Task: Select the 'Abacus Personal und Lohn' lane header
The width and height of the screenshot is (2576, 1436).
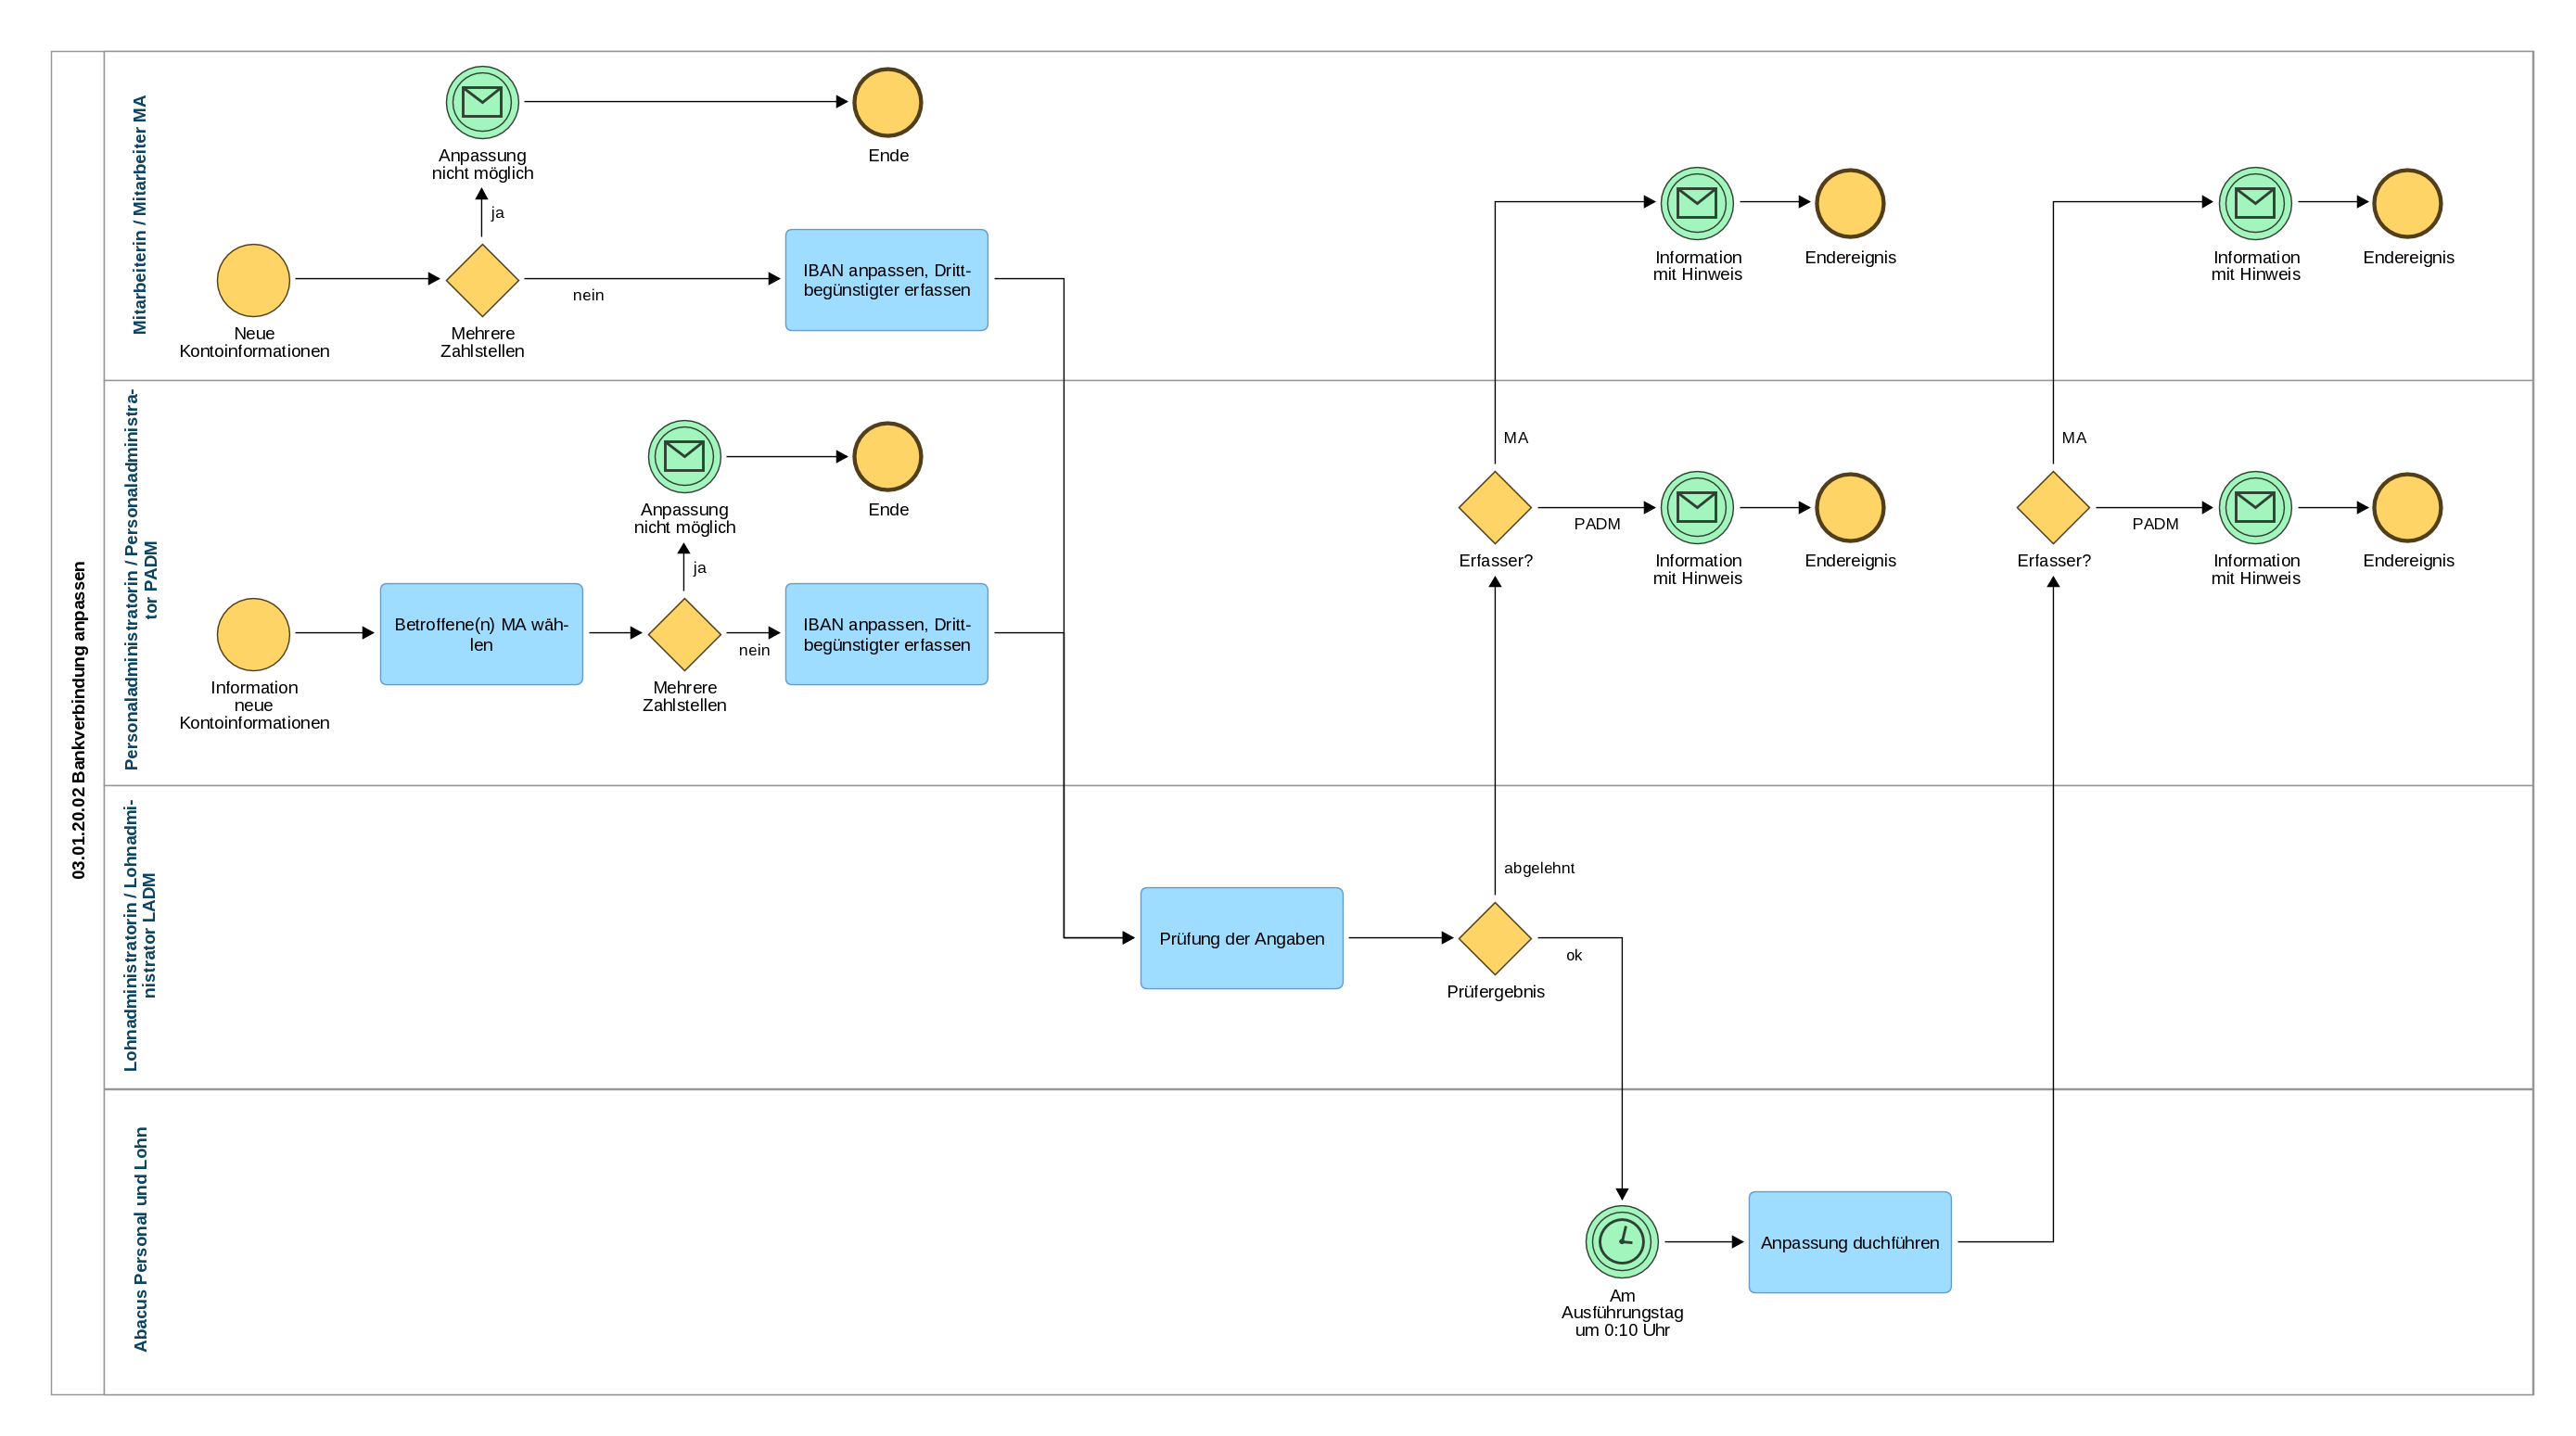Action: pyautogui.click(x=140, y=1240)
